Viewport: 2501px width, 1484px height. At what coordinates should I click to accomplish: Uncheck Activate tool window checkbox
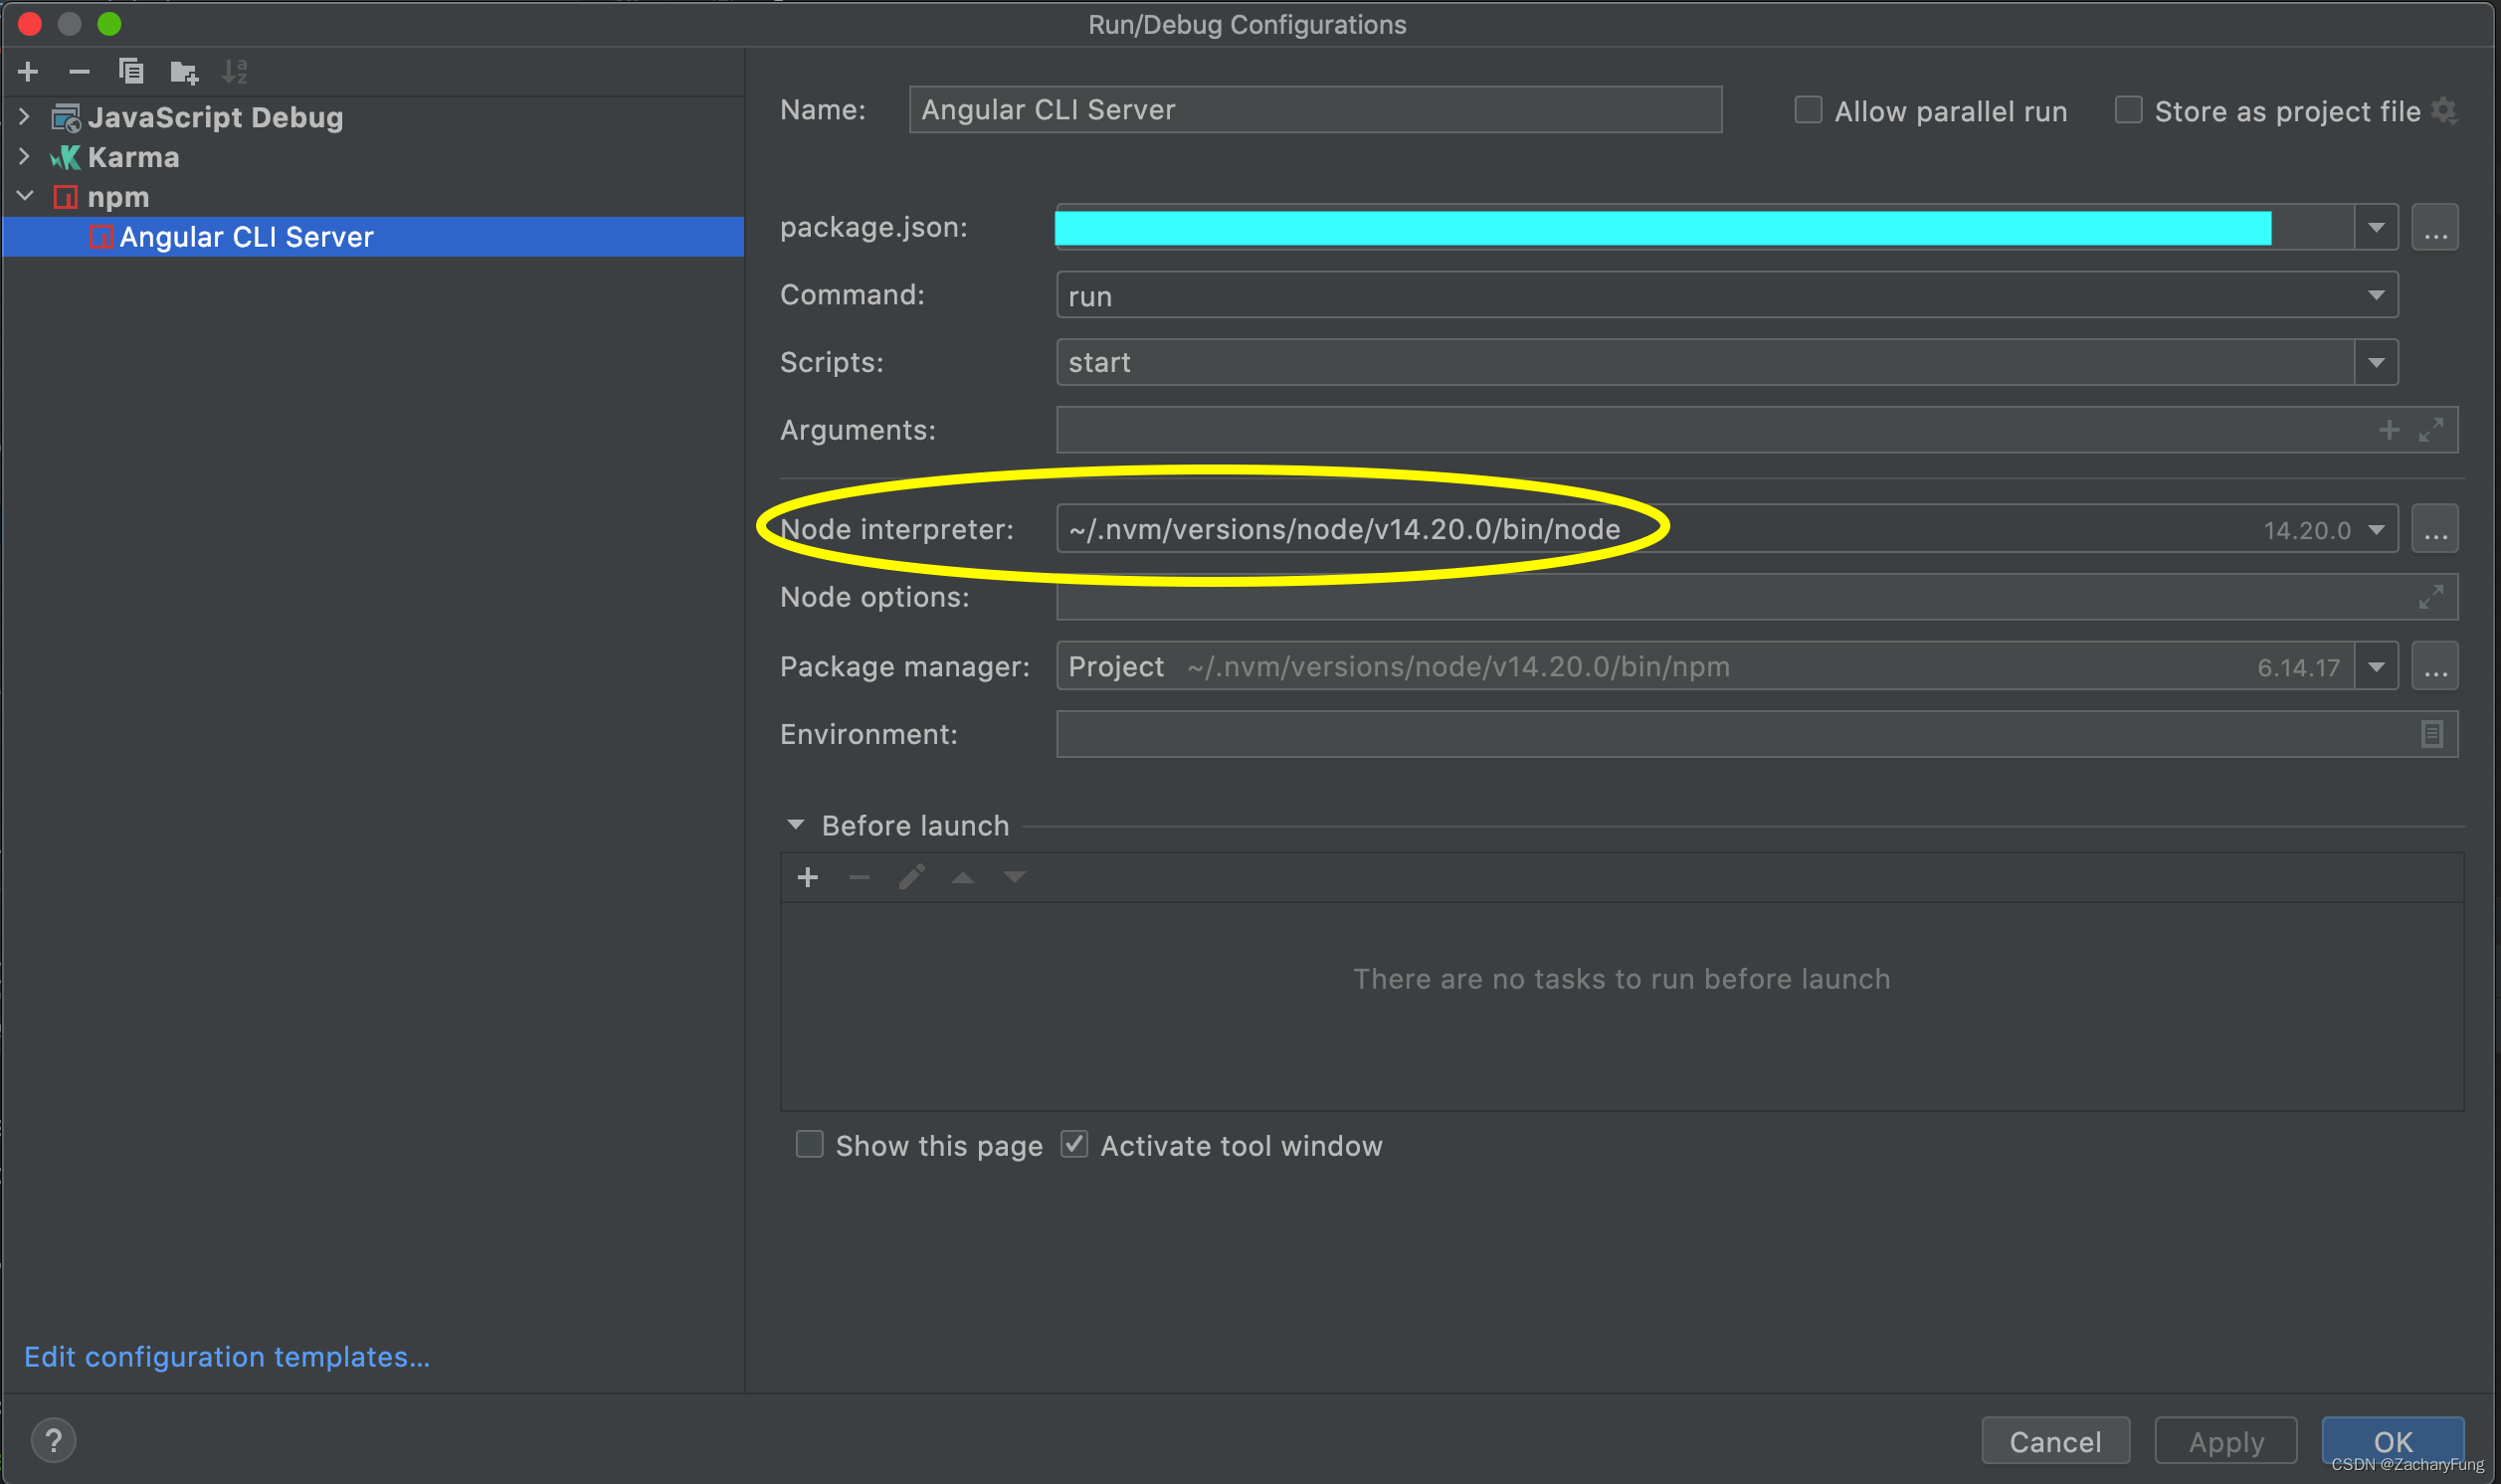1074,1144
